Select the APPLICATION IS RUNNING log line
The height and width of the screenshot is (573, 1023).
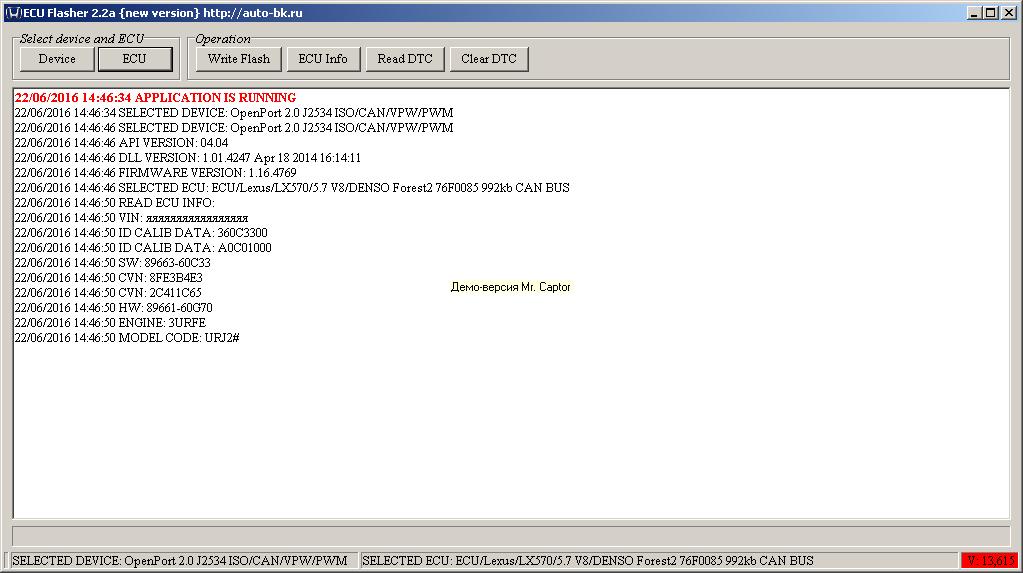pyautogui.click(x=155, y=98)
